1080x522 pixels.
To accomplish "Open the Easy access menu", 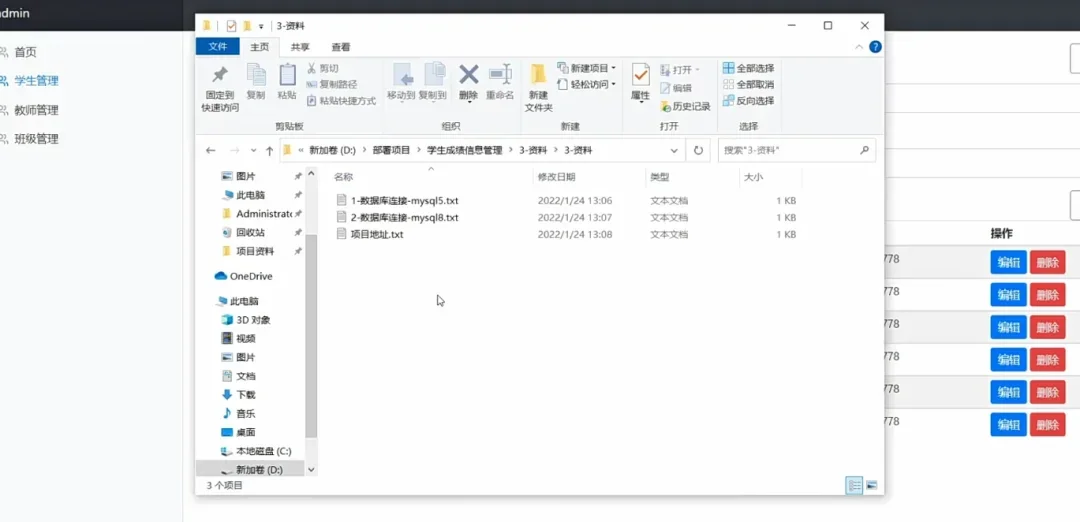I will 586,84.
